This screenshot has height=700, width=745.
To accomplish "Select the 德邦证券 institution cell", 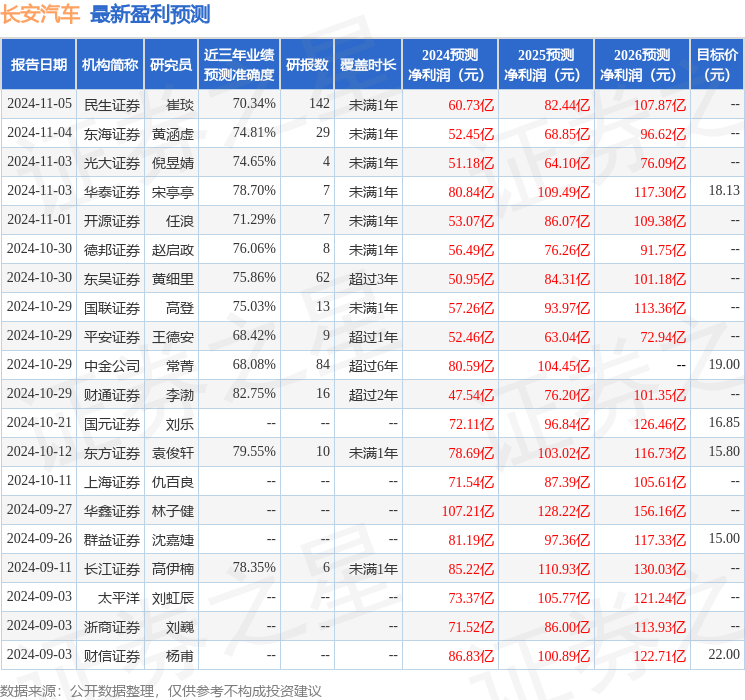I will tap(112, 250).
